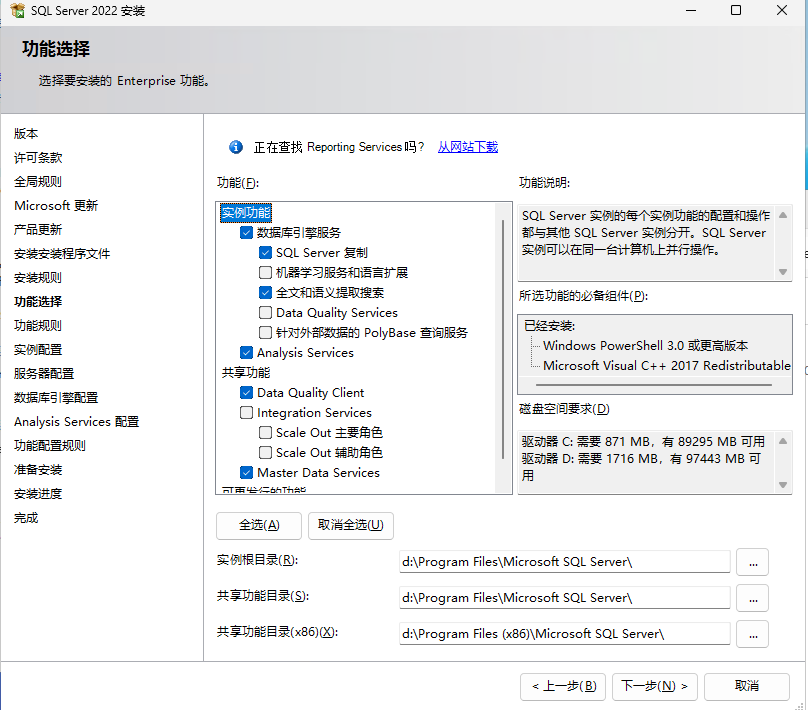Select 实例配置 step in sidebar
Viewport: 808px width, 710px height.
[x=38, y=350]
